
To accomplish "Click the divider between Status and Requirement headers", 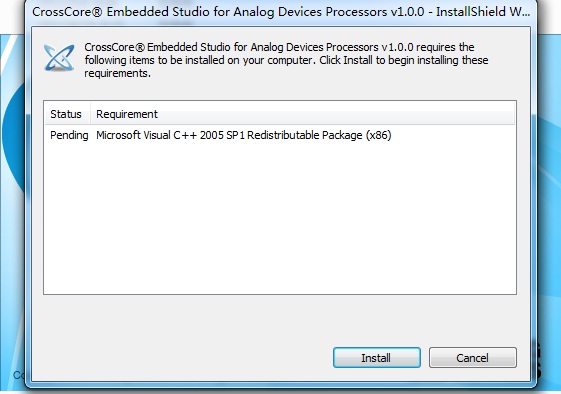I will tap(91, 114).
